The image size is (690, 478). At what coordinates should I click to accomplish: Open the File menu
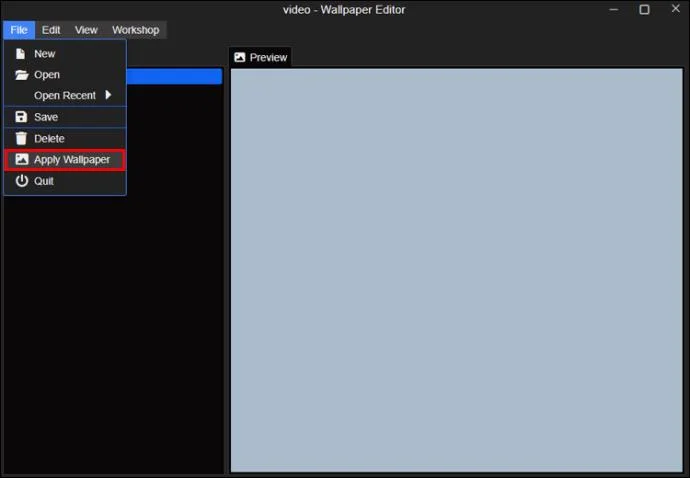(19, 30)
